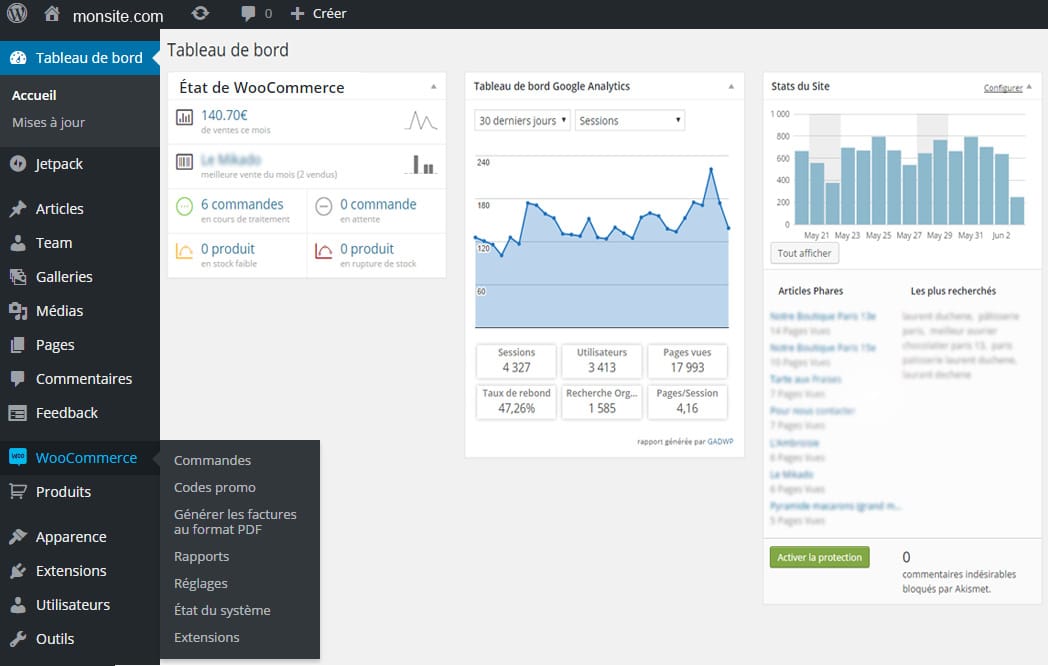This screenshot has height=666, width=1048.
Task: Open monsite.com site link
Action: click(118, 16)
